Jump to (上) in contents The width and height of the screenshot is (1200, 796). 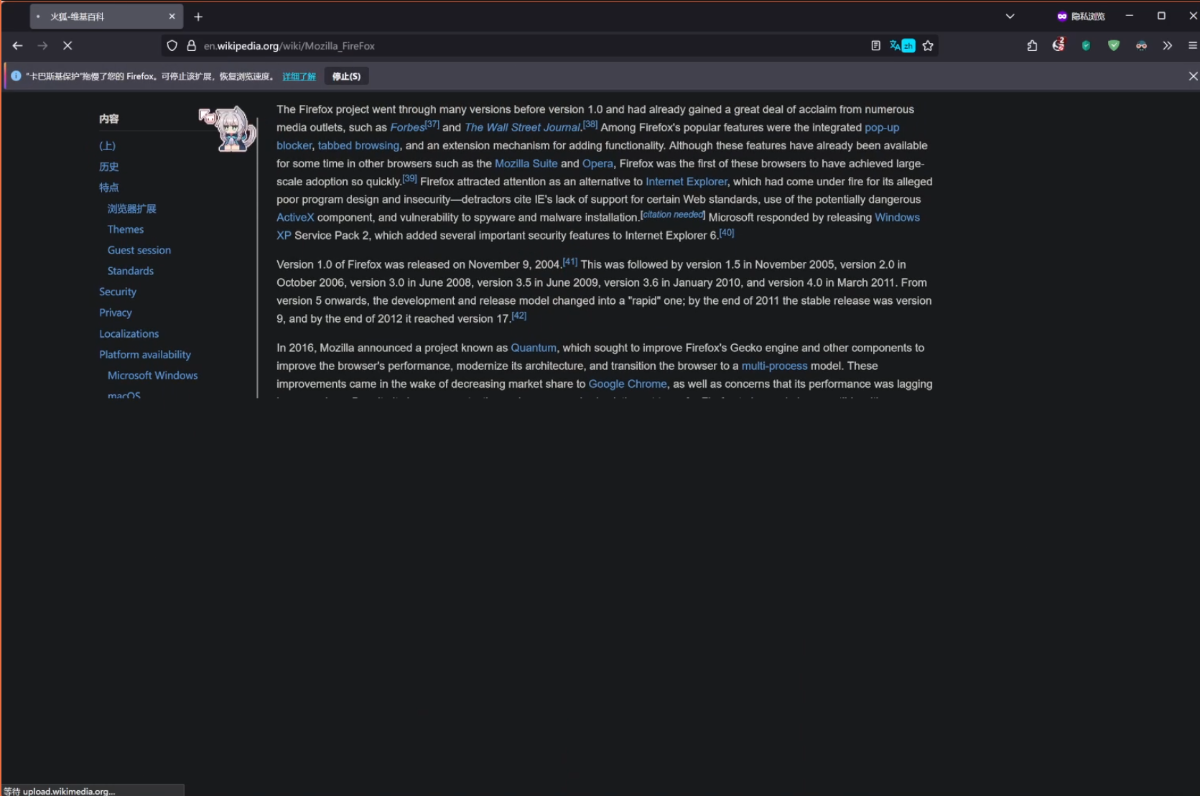(107, 146)
